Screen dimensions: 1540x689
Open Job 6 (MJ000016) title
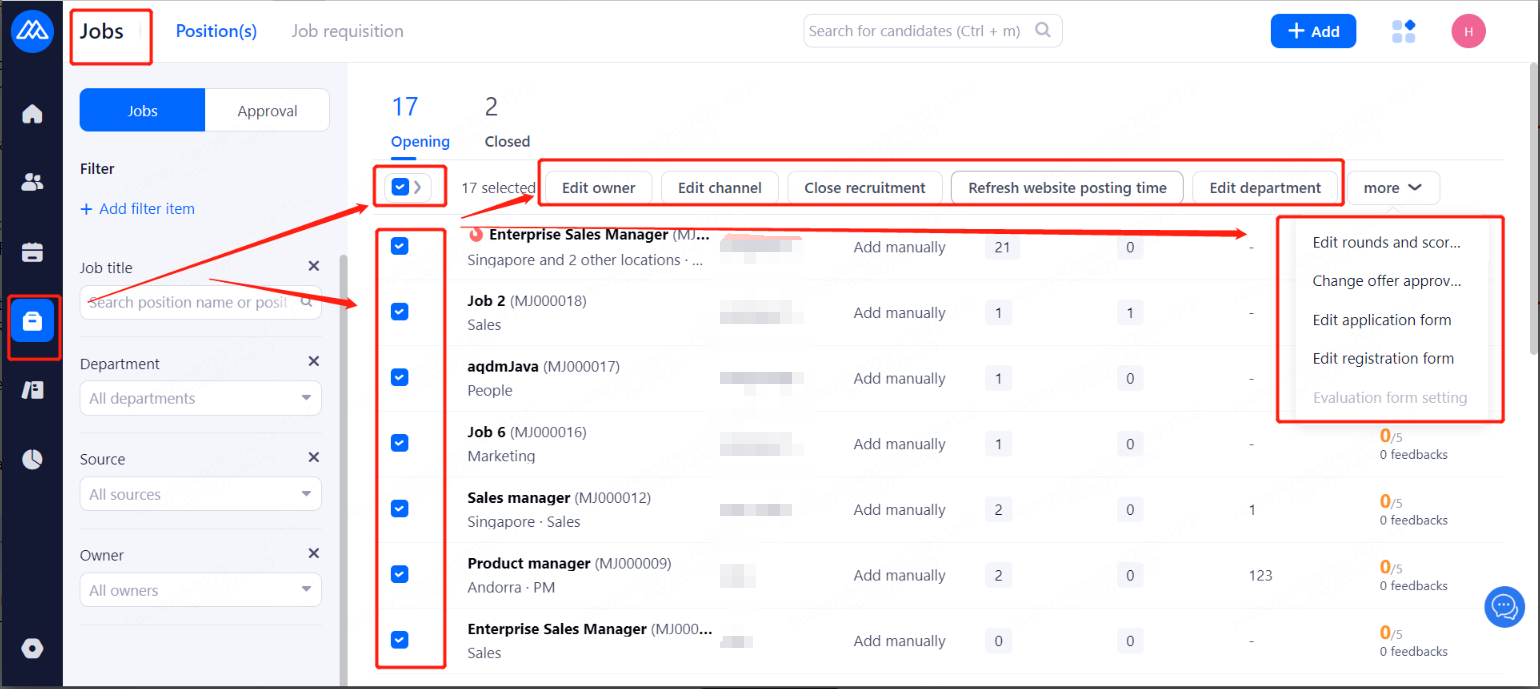527,432
